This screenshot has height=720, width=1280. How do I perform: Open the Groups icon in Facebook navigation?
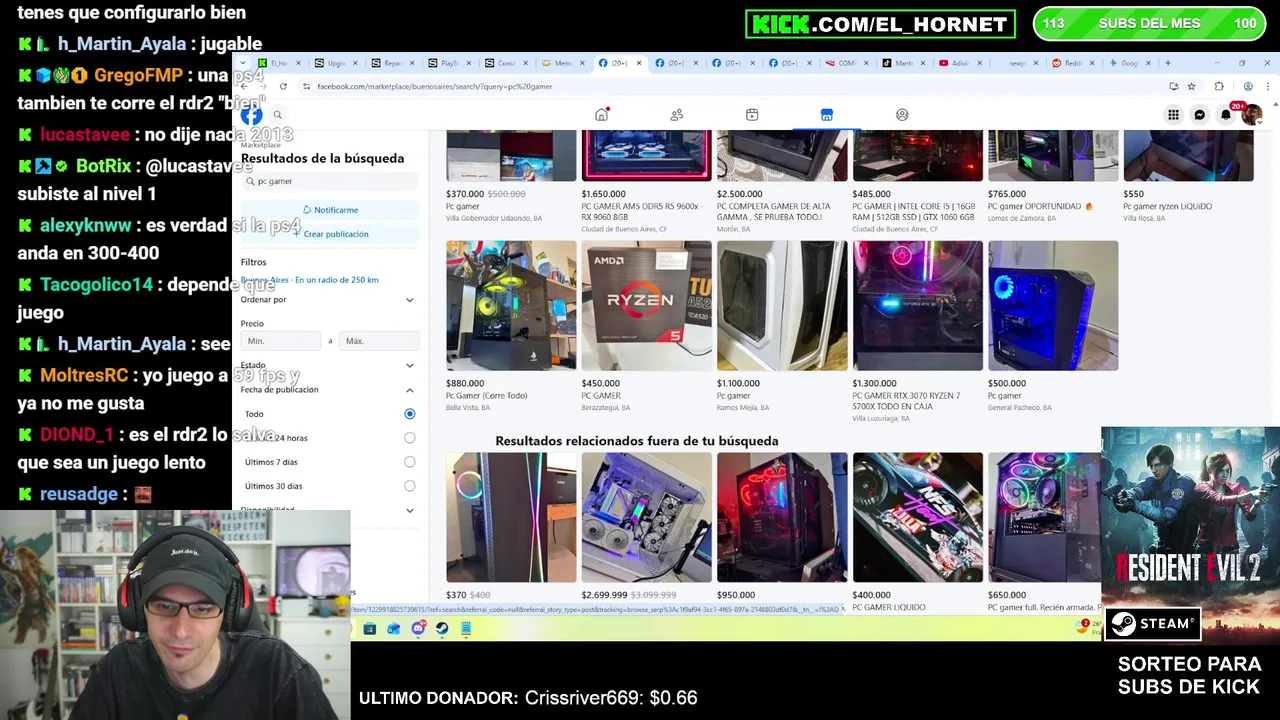[x=902, y=115]
